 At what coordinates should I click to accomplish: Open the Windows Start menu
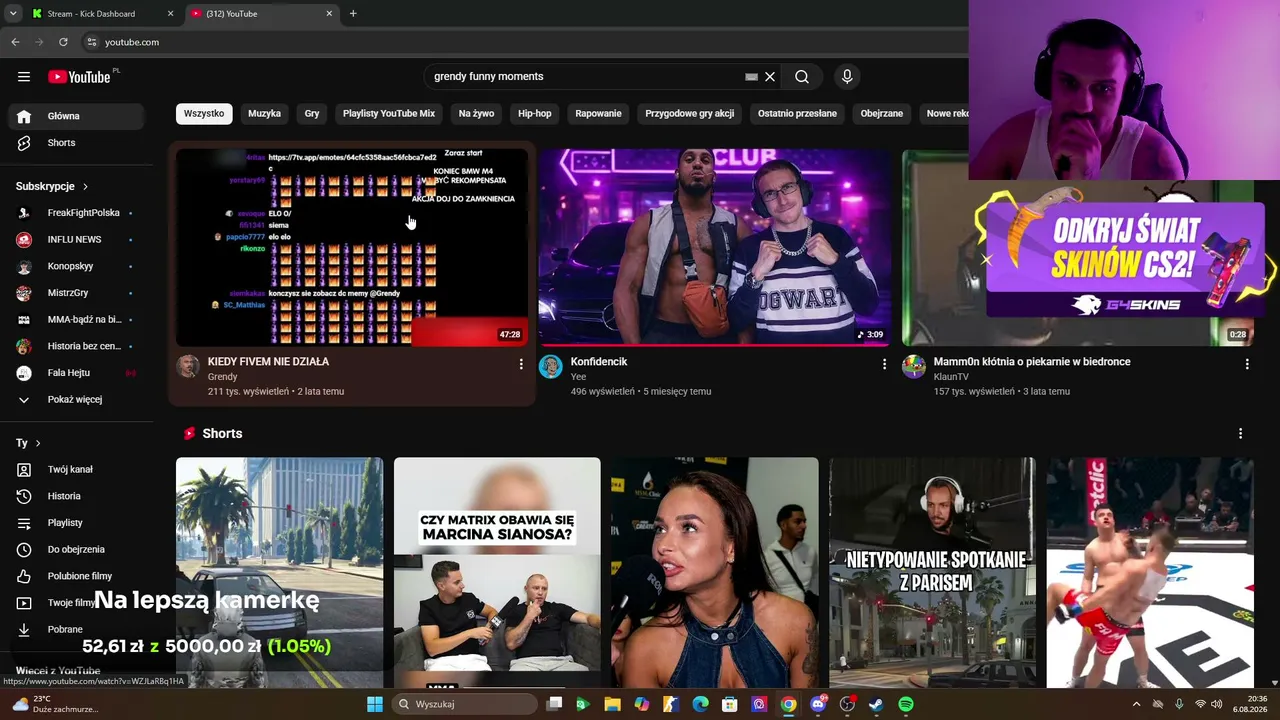pyautogui.click(x=375, y=705)
